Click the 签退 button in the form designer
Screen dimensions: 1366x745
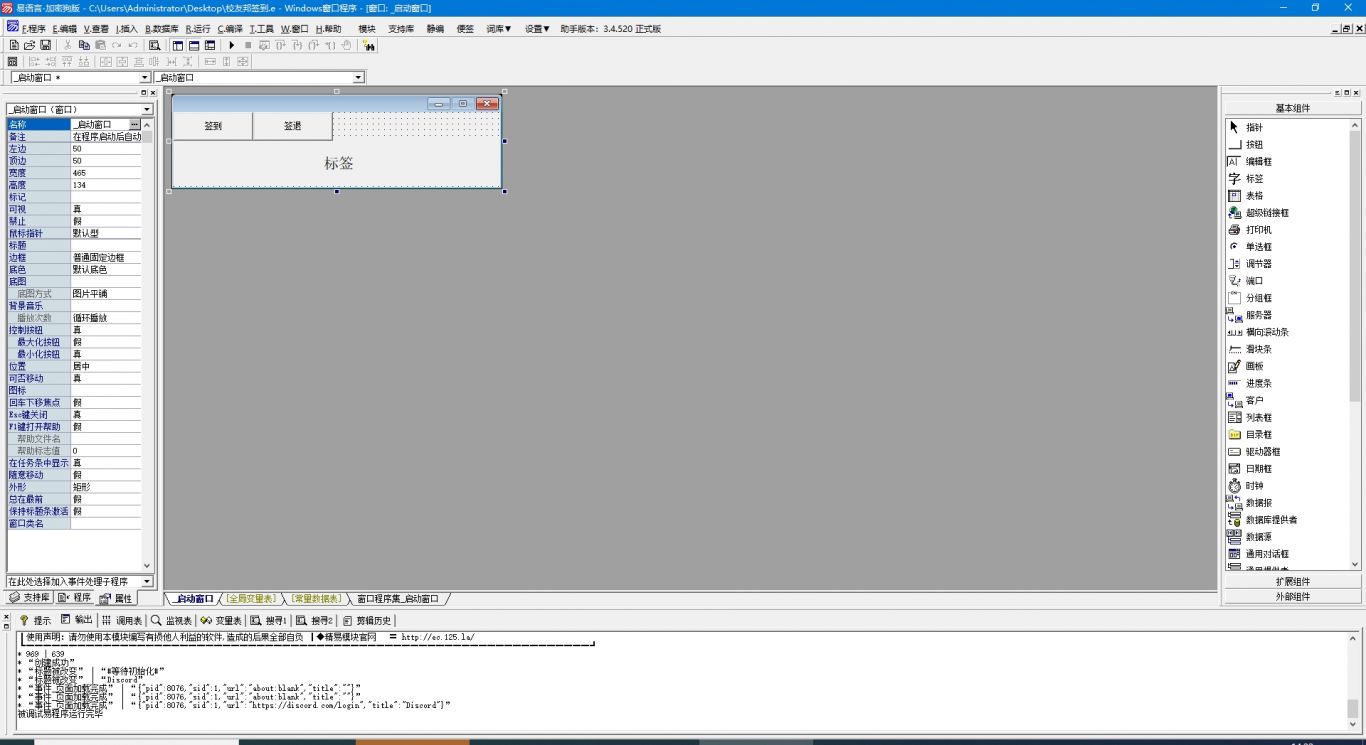[293, 126]
